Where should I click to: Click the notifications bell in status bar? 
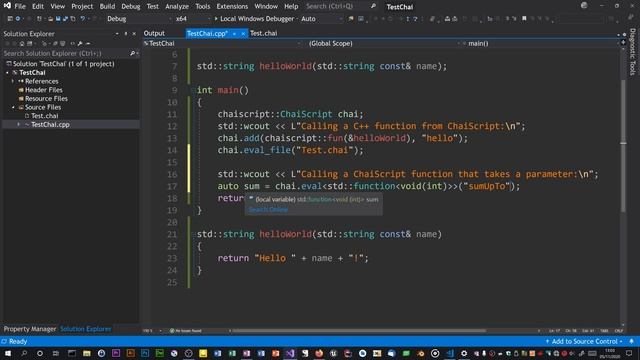coord(631,341)
